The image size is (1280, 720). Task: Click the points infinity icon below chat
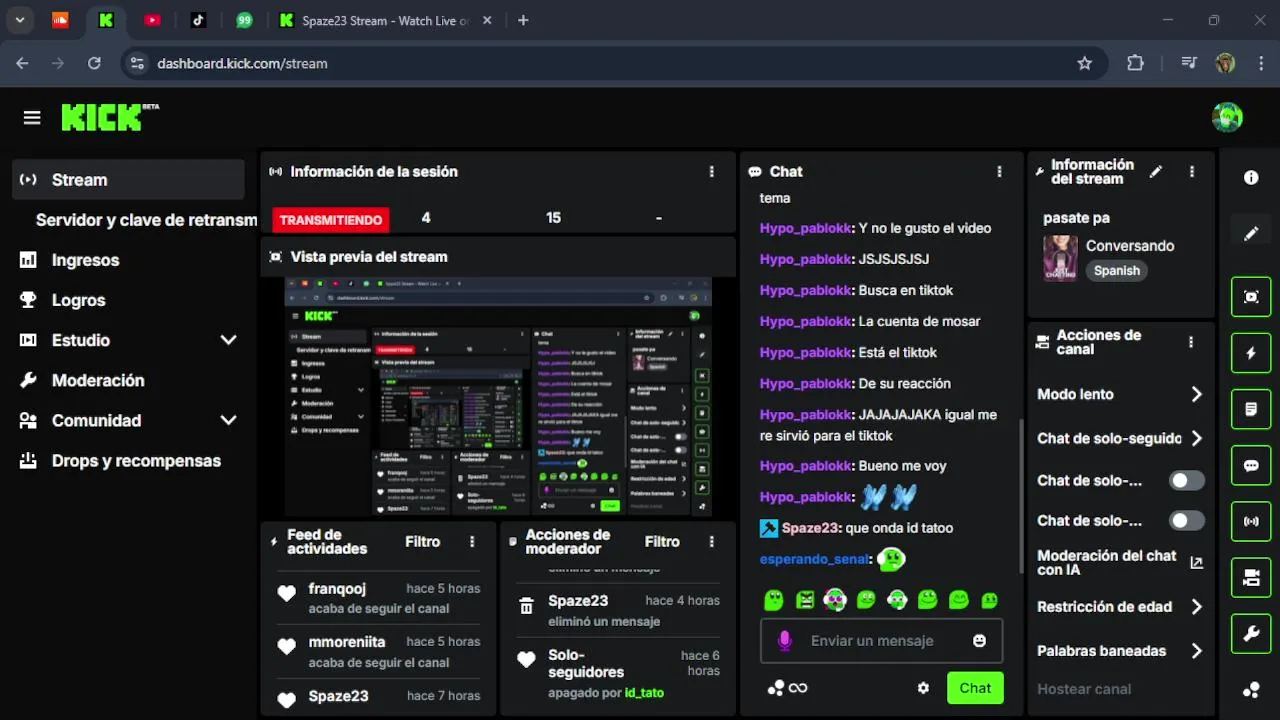(x=786, y=688)
